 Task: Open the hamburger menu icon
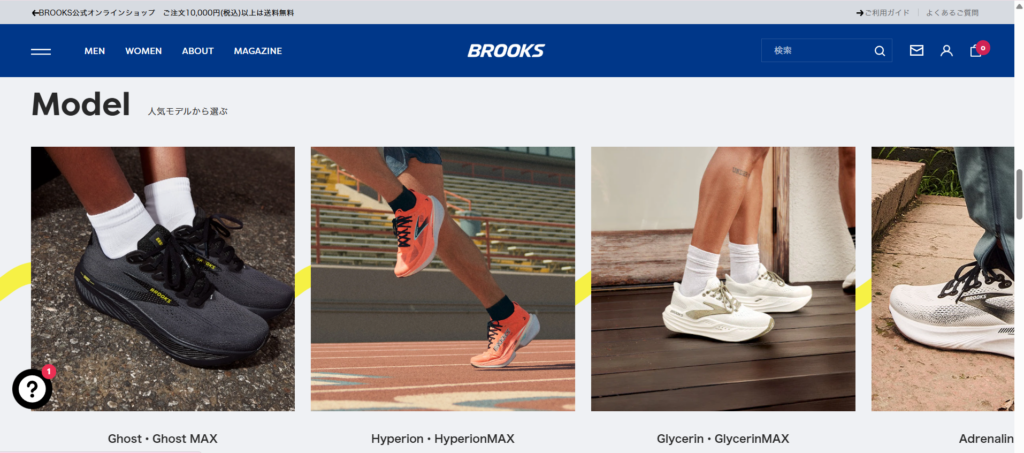40,51
